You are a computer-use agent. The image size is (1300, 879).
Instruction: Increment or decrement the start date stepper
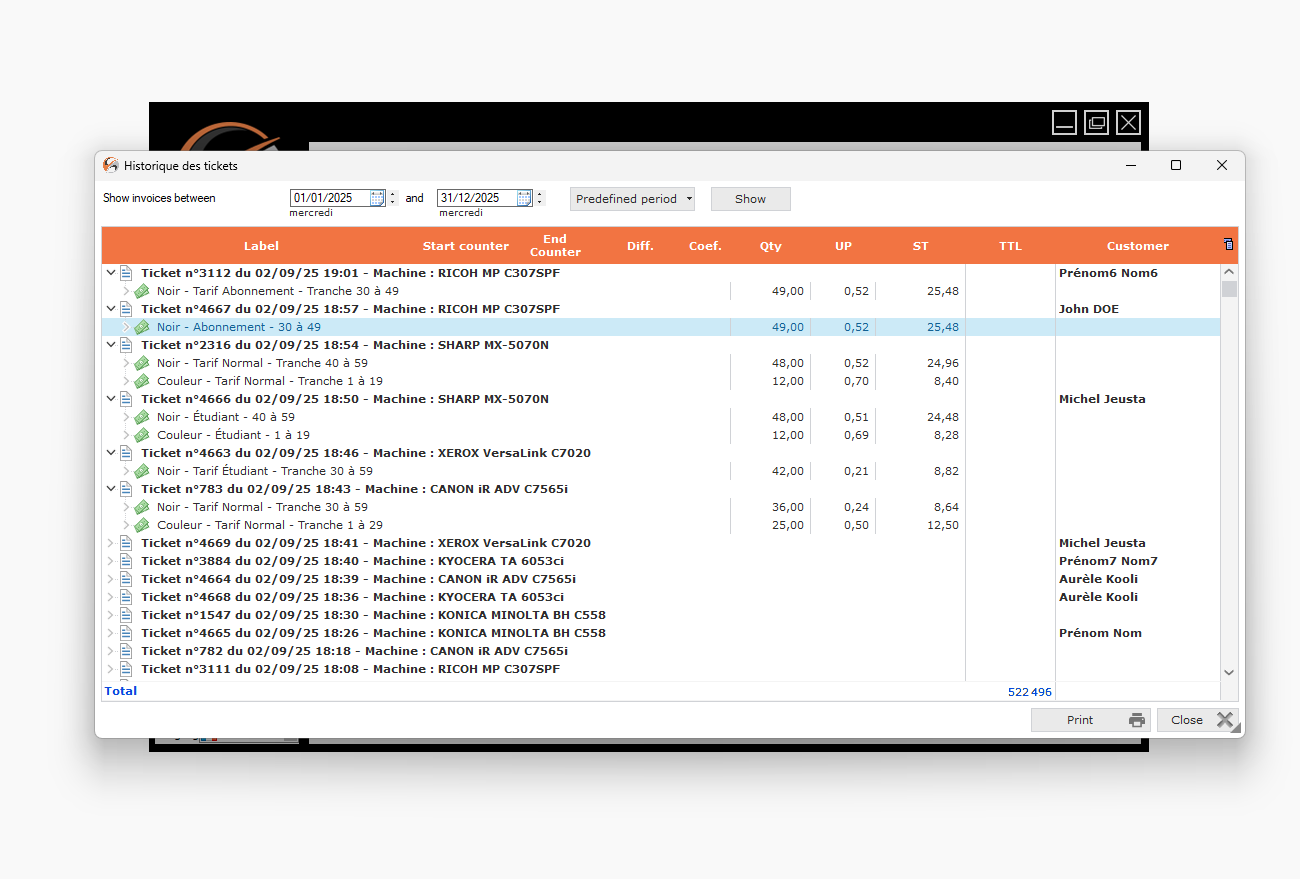(x=392, y=198)
